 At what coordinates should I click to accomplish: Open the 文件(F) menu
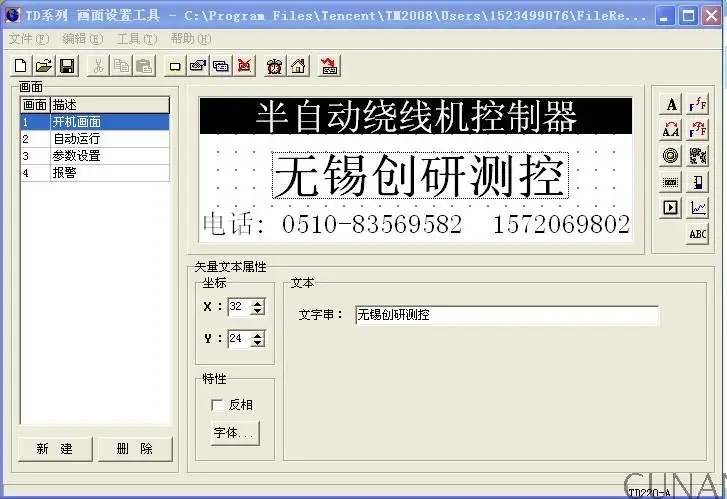[28, 39]
